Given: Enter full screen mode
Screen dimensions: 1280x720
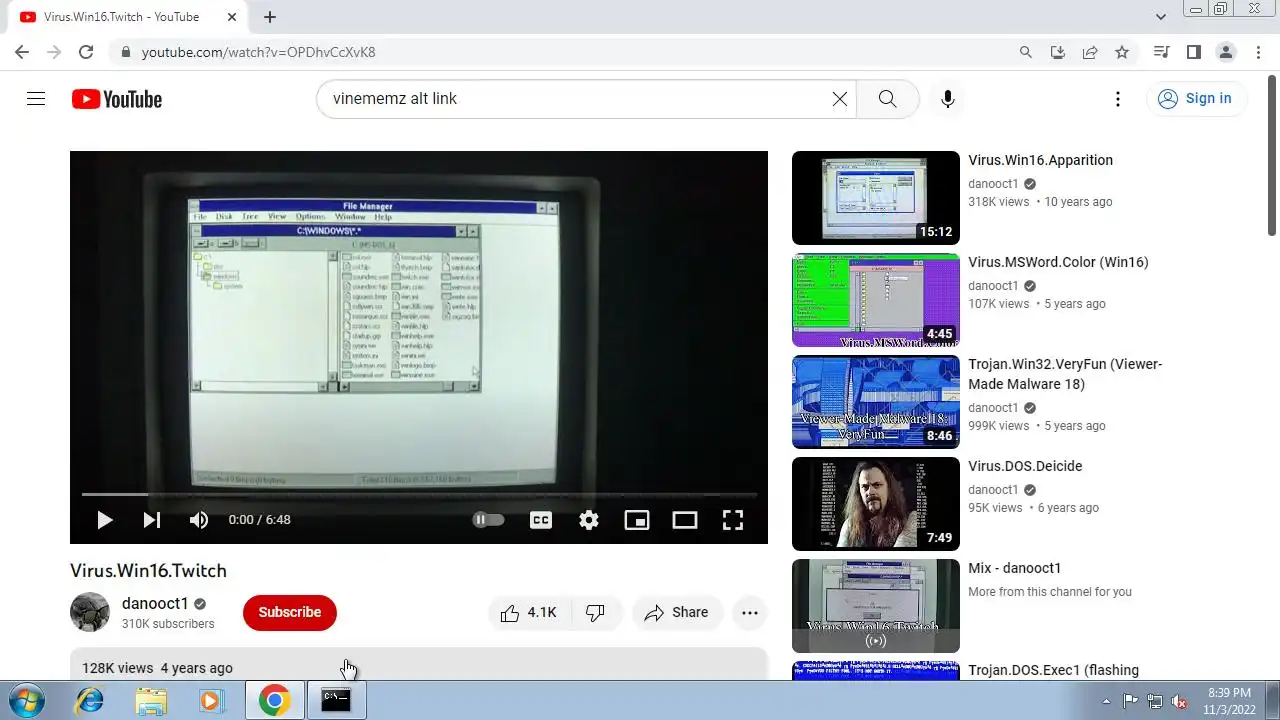Looking at the screenshot, I should [733, 520].
